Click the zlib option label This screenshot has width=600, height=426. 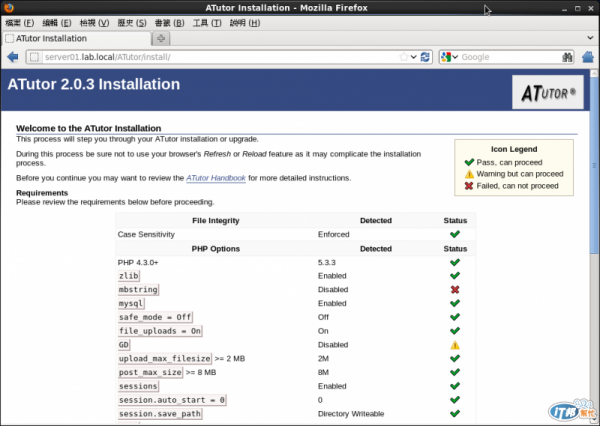pyautogui.click(x=129, y=276)
